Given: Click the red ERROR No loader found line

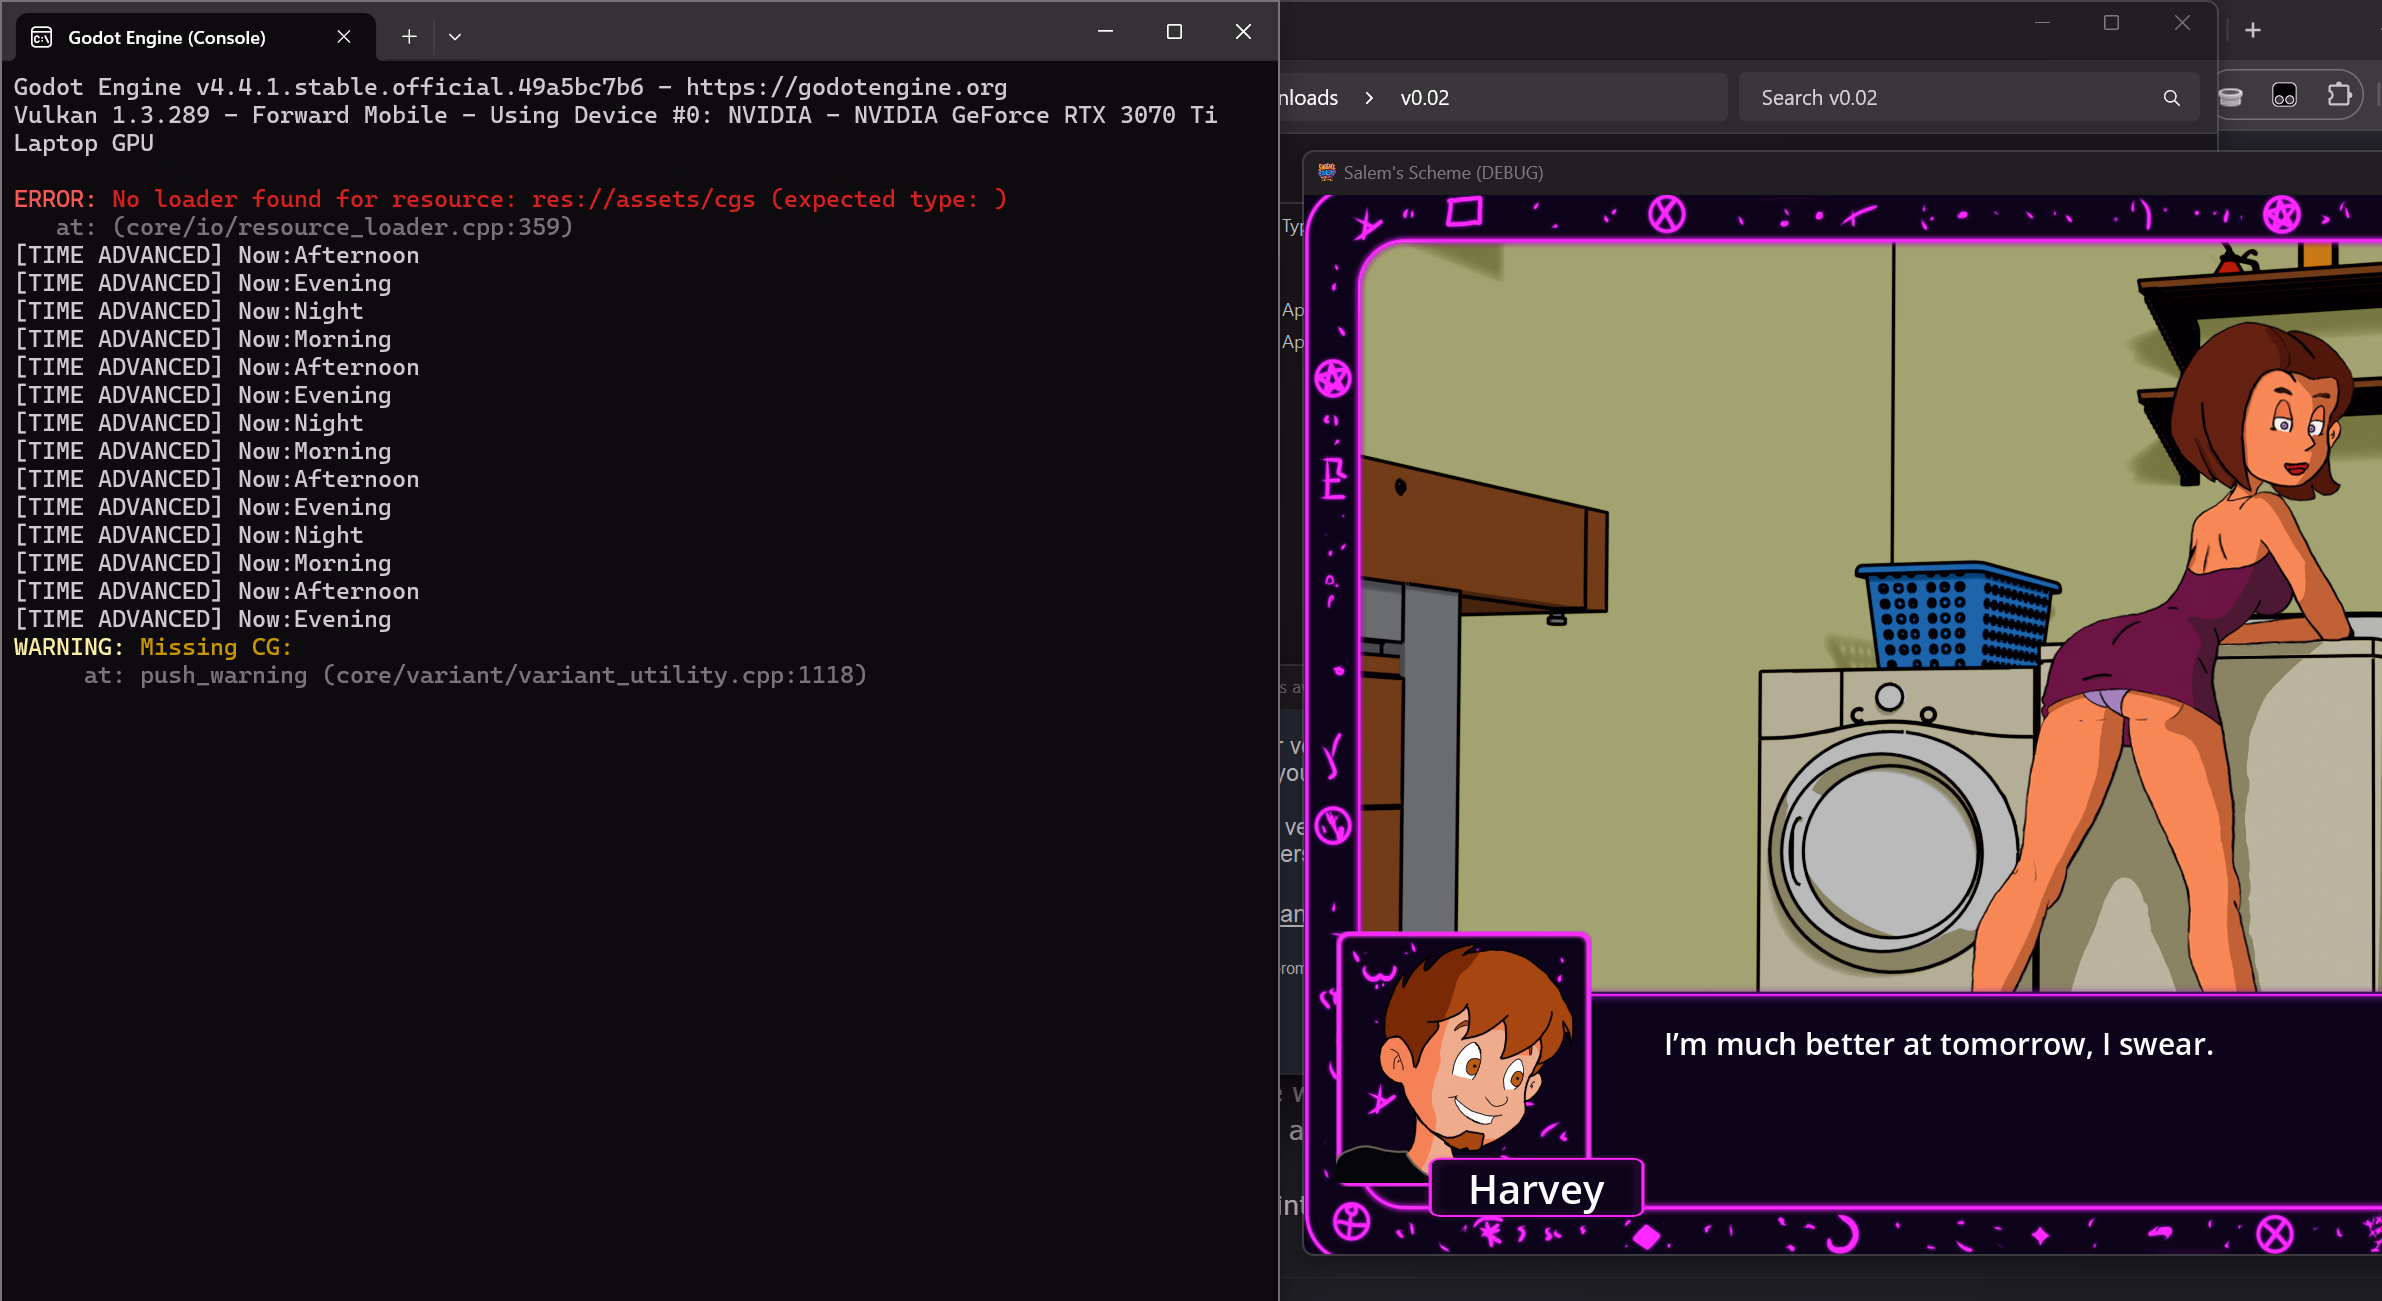Looking at the screenshot, I should pyautogui.click(x=510, y=199).
